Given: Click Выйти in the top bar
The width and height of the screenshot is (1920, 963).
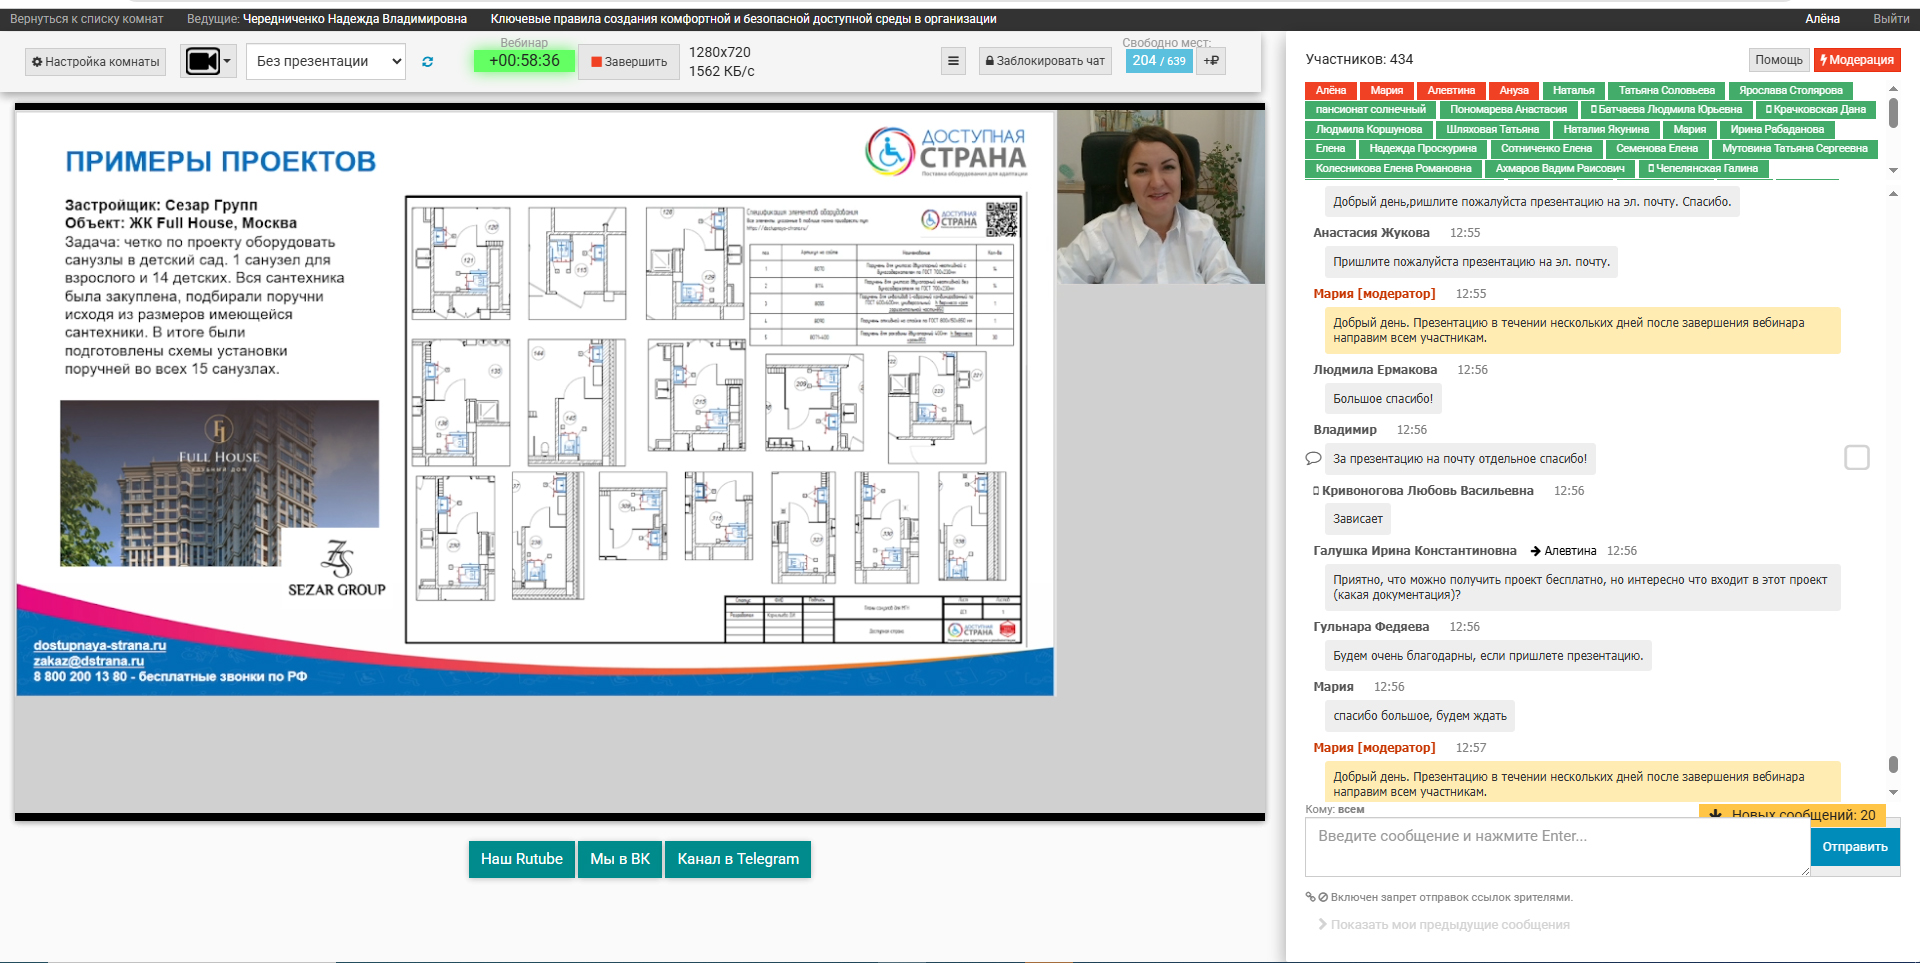Looking at the screenshot, I should (1890, 19).
